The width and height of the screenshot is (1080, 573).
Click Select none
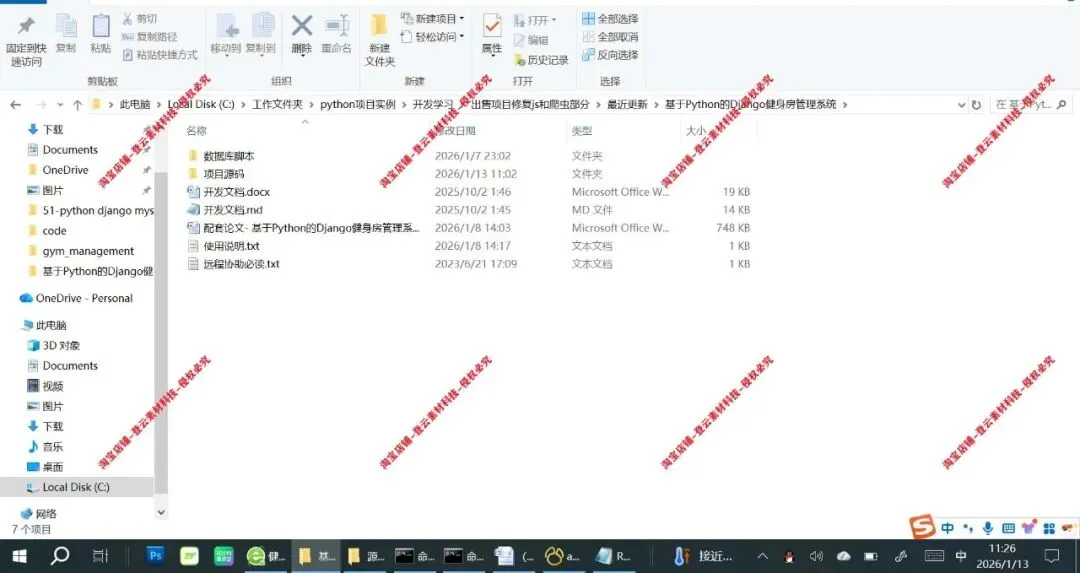pos(610,37)
